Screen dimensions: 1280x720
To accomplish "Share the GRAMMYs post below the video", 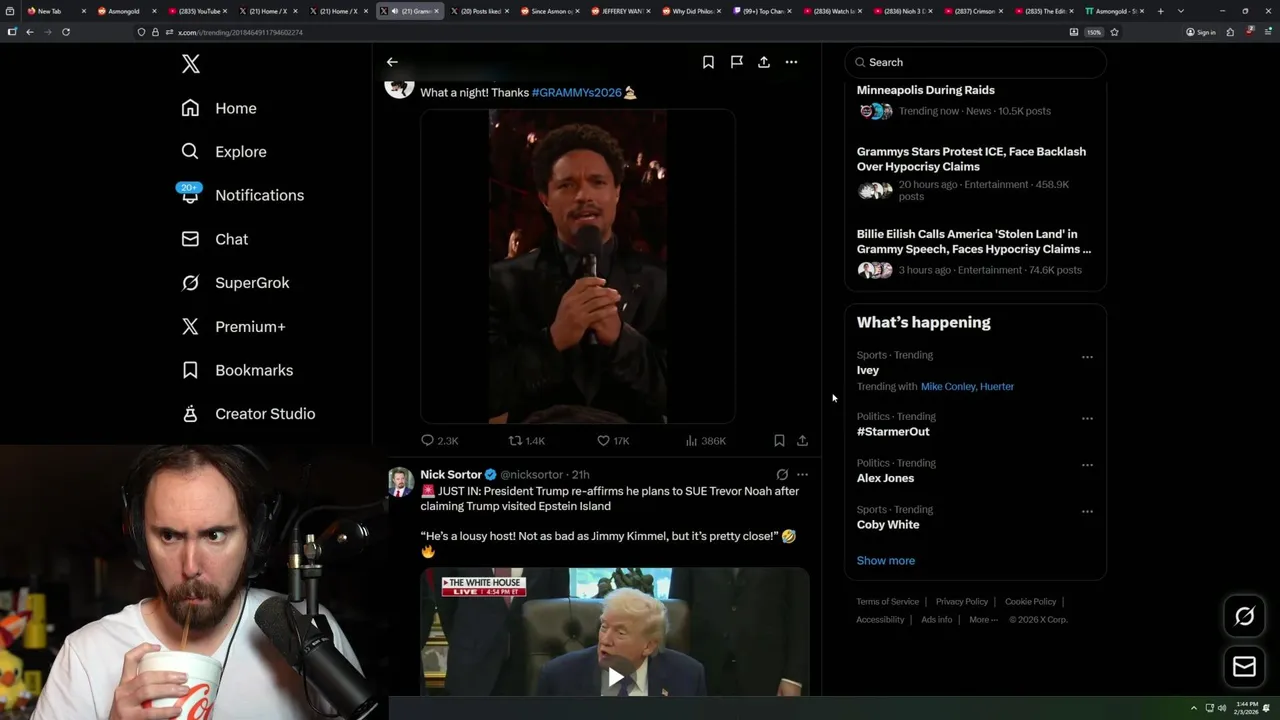I will tap(802, 441).
